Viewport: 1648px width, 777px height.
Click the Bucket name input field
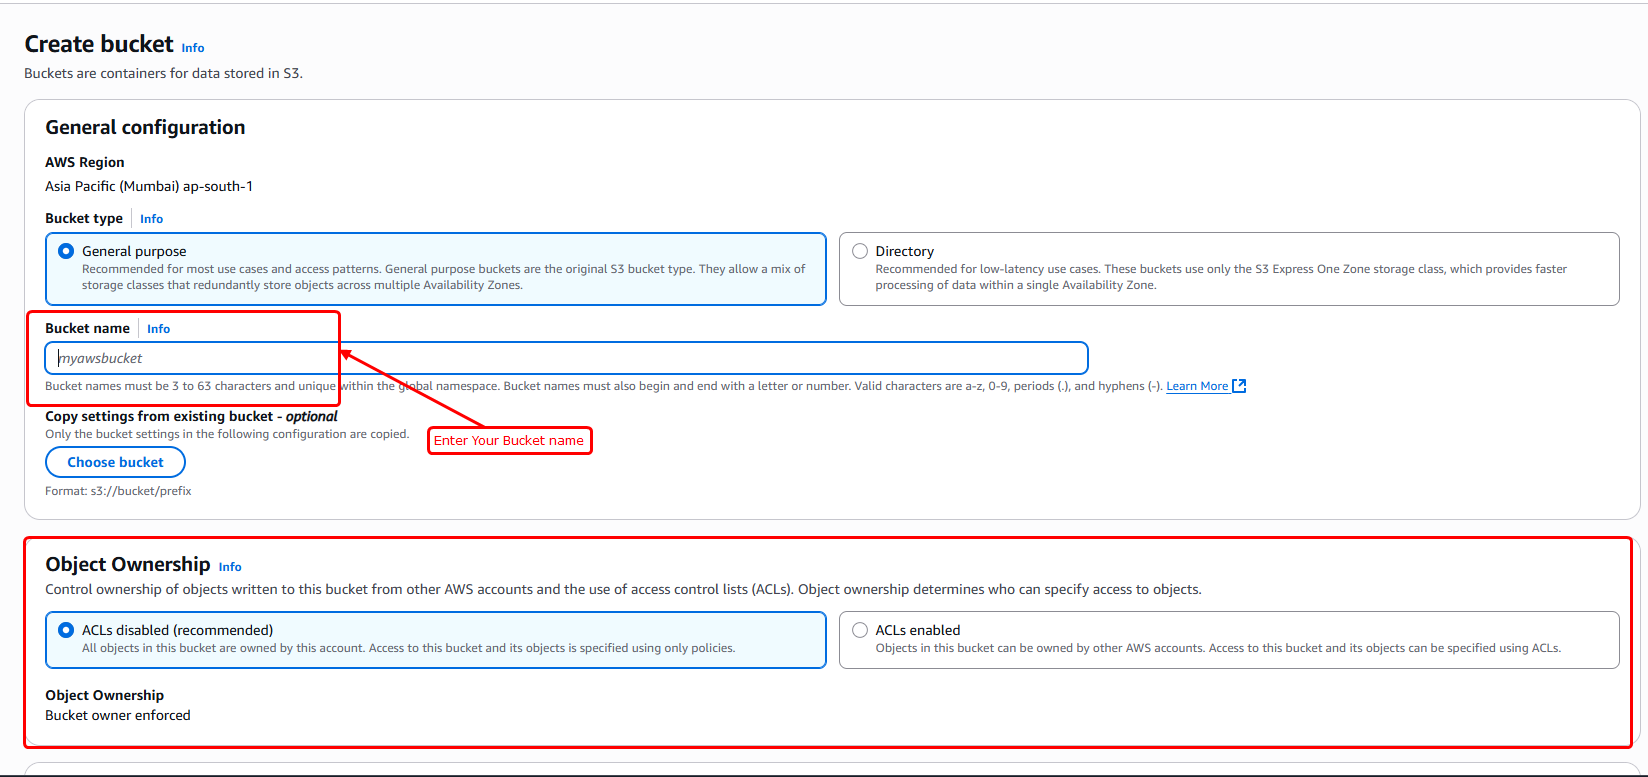point(566,358)
